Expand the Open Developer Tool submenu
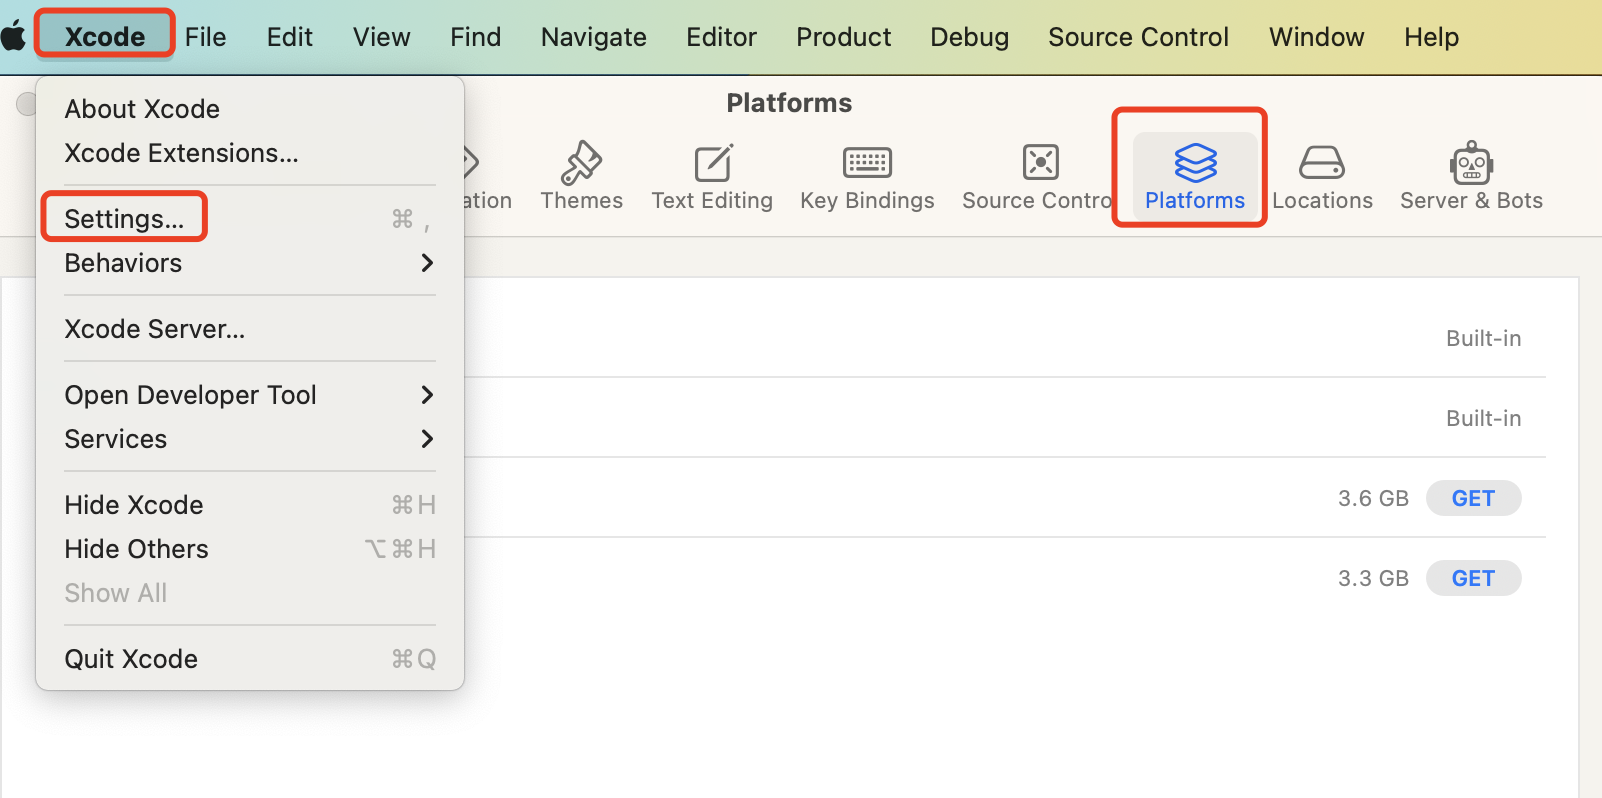 (249, 395)
